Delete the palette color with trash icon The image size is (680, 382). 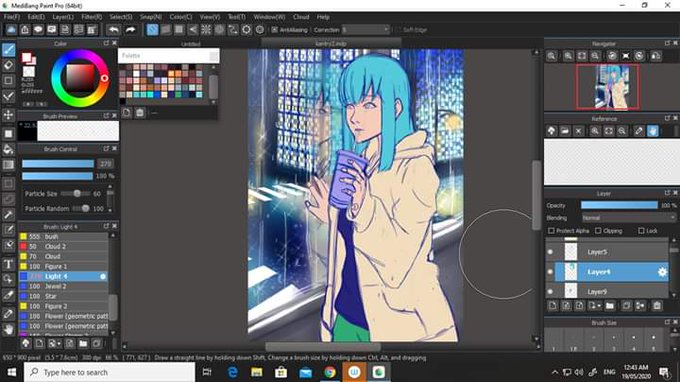point(140,113)
